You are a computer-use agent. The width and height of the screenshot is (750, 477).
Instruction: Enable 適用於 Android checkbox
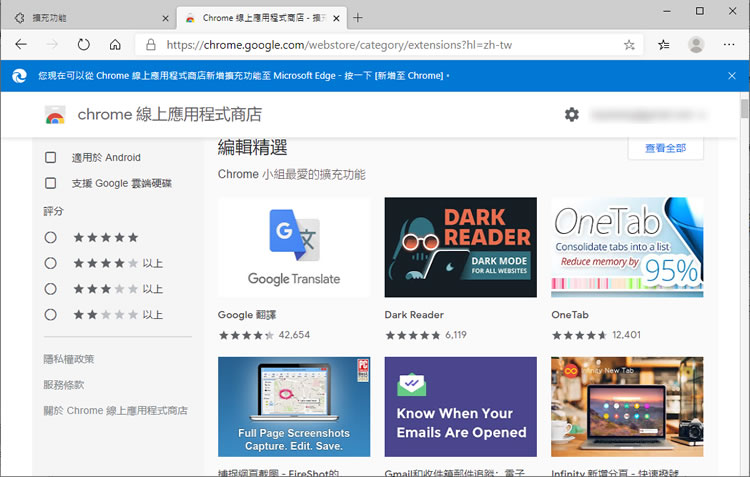coord(50,157)
